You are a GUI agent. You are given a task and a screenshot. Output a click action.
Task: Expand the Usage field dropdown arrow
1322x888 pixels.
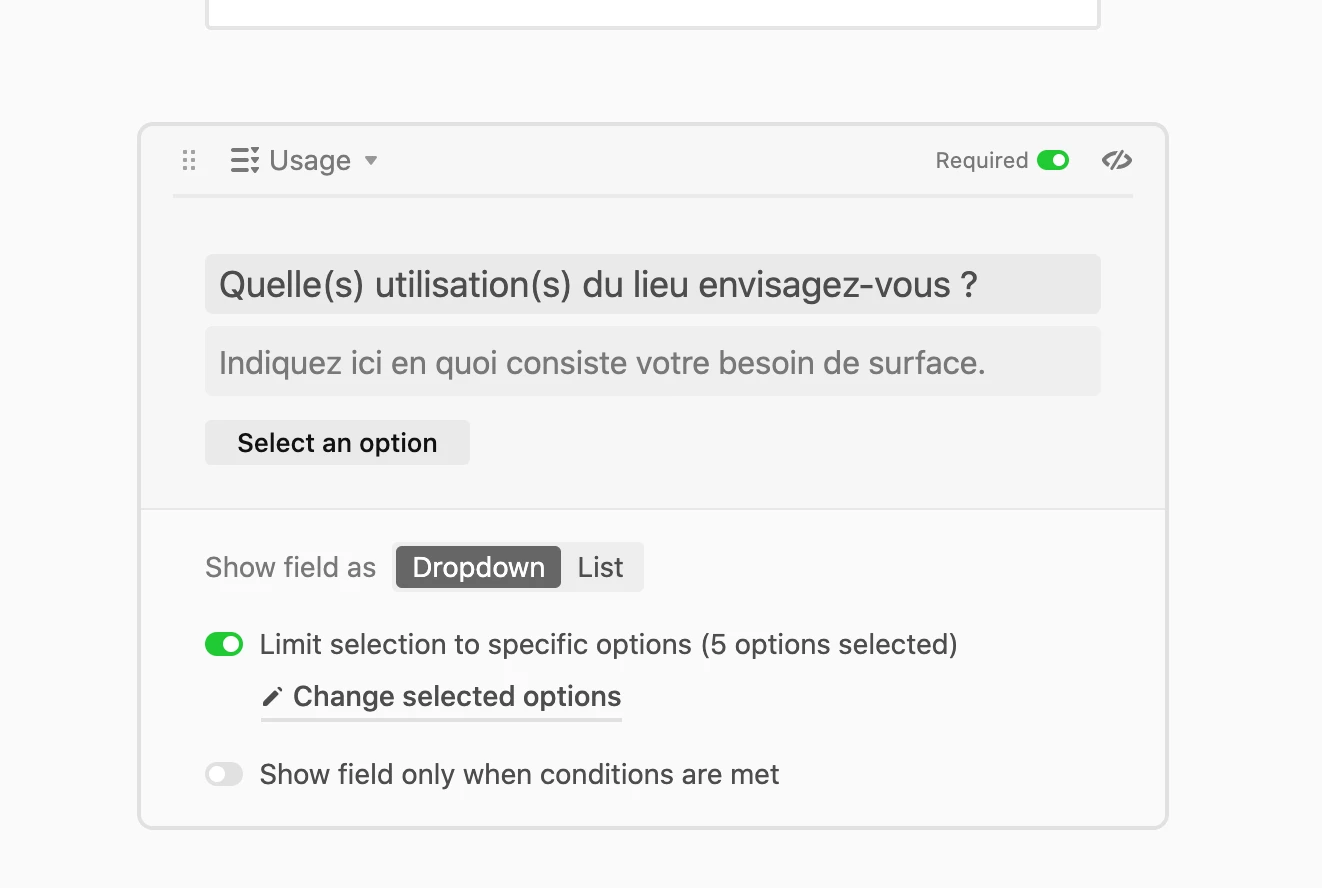[371, 161]
